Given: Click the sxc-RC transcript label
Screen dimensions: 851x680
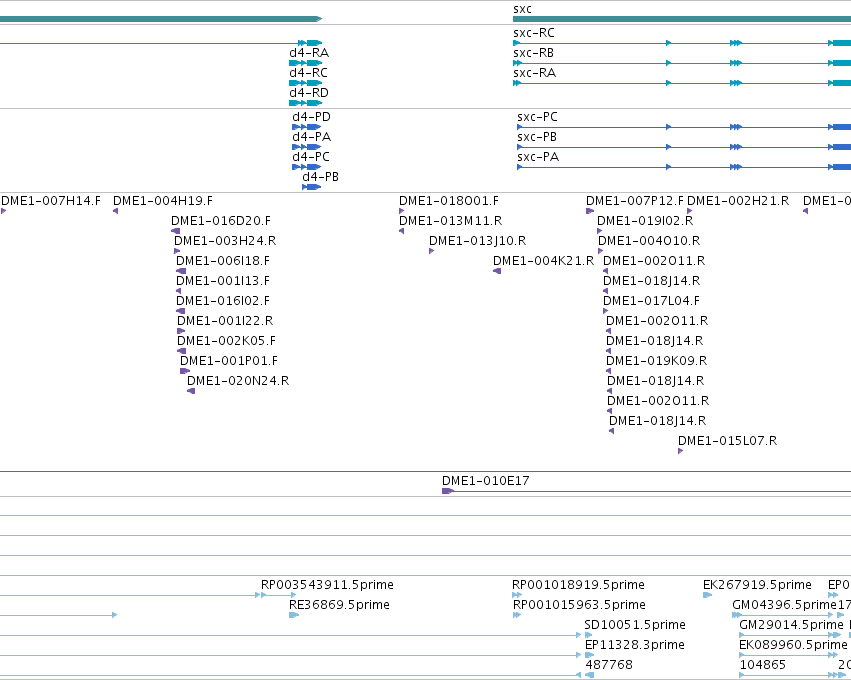Looking at the screenshot, I should tap(534, 33).
